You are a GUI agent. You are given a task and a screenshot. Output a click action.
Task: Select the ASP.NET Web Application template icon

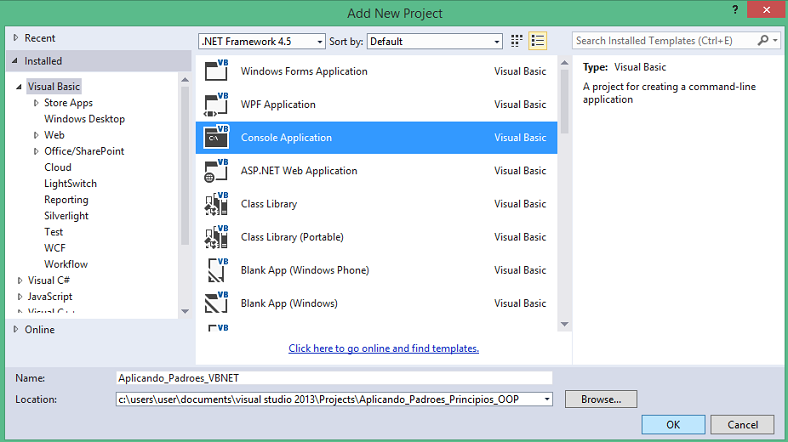217,170
